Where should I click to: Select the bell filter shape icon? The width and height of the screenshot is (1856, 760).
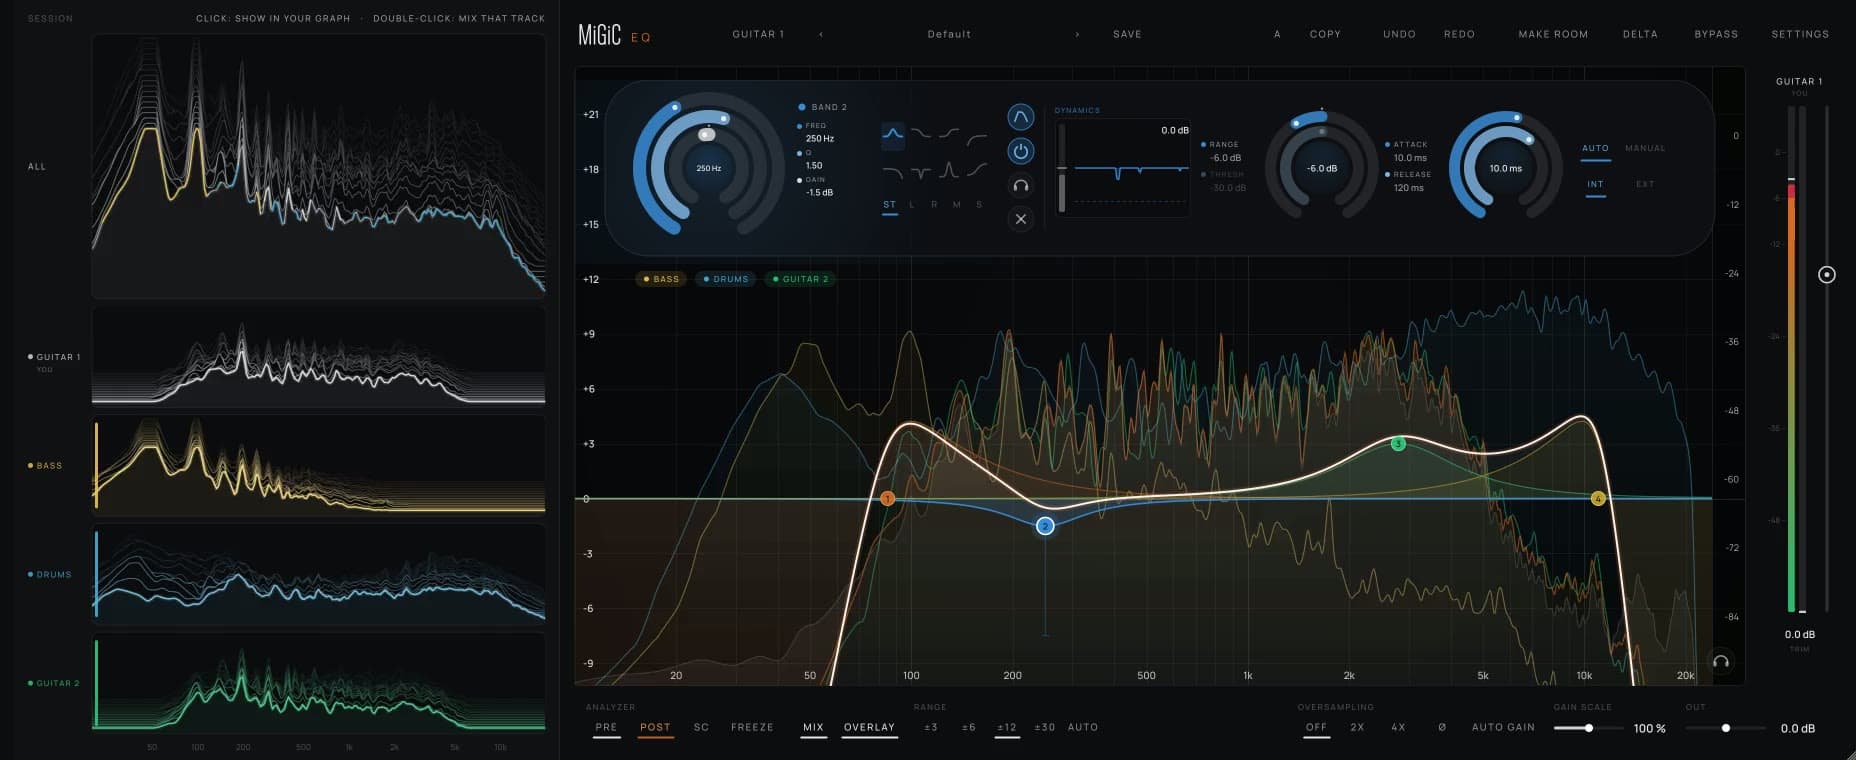[x=892, y=134]
